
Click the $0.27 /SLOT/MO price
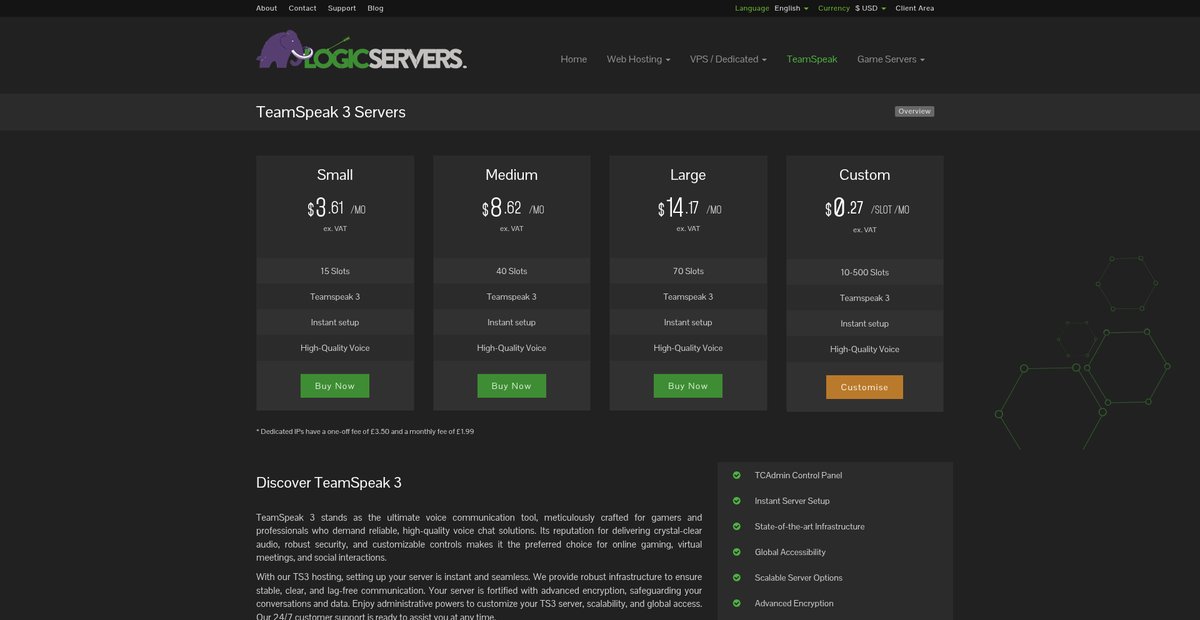(x=867, y=208)
